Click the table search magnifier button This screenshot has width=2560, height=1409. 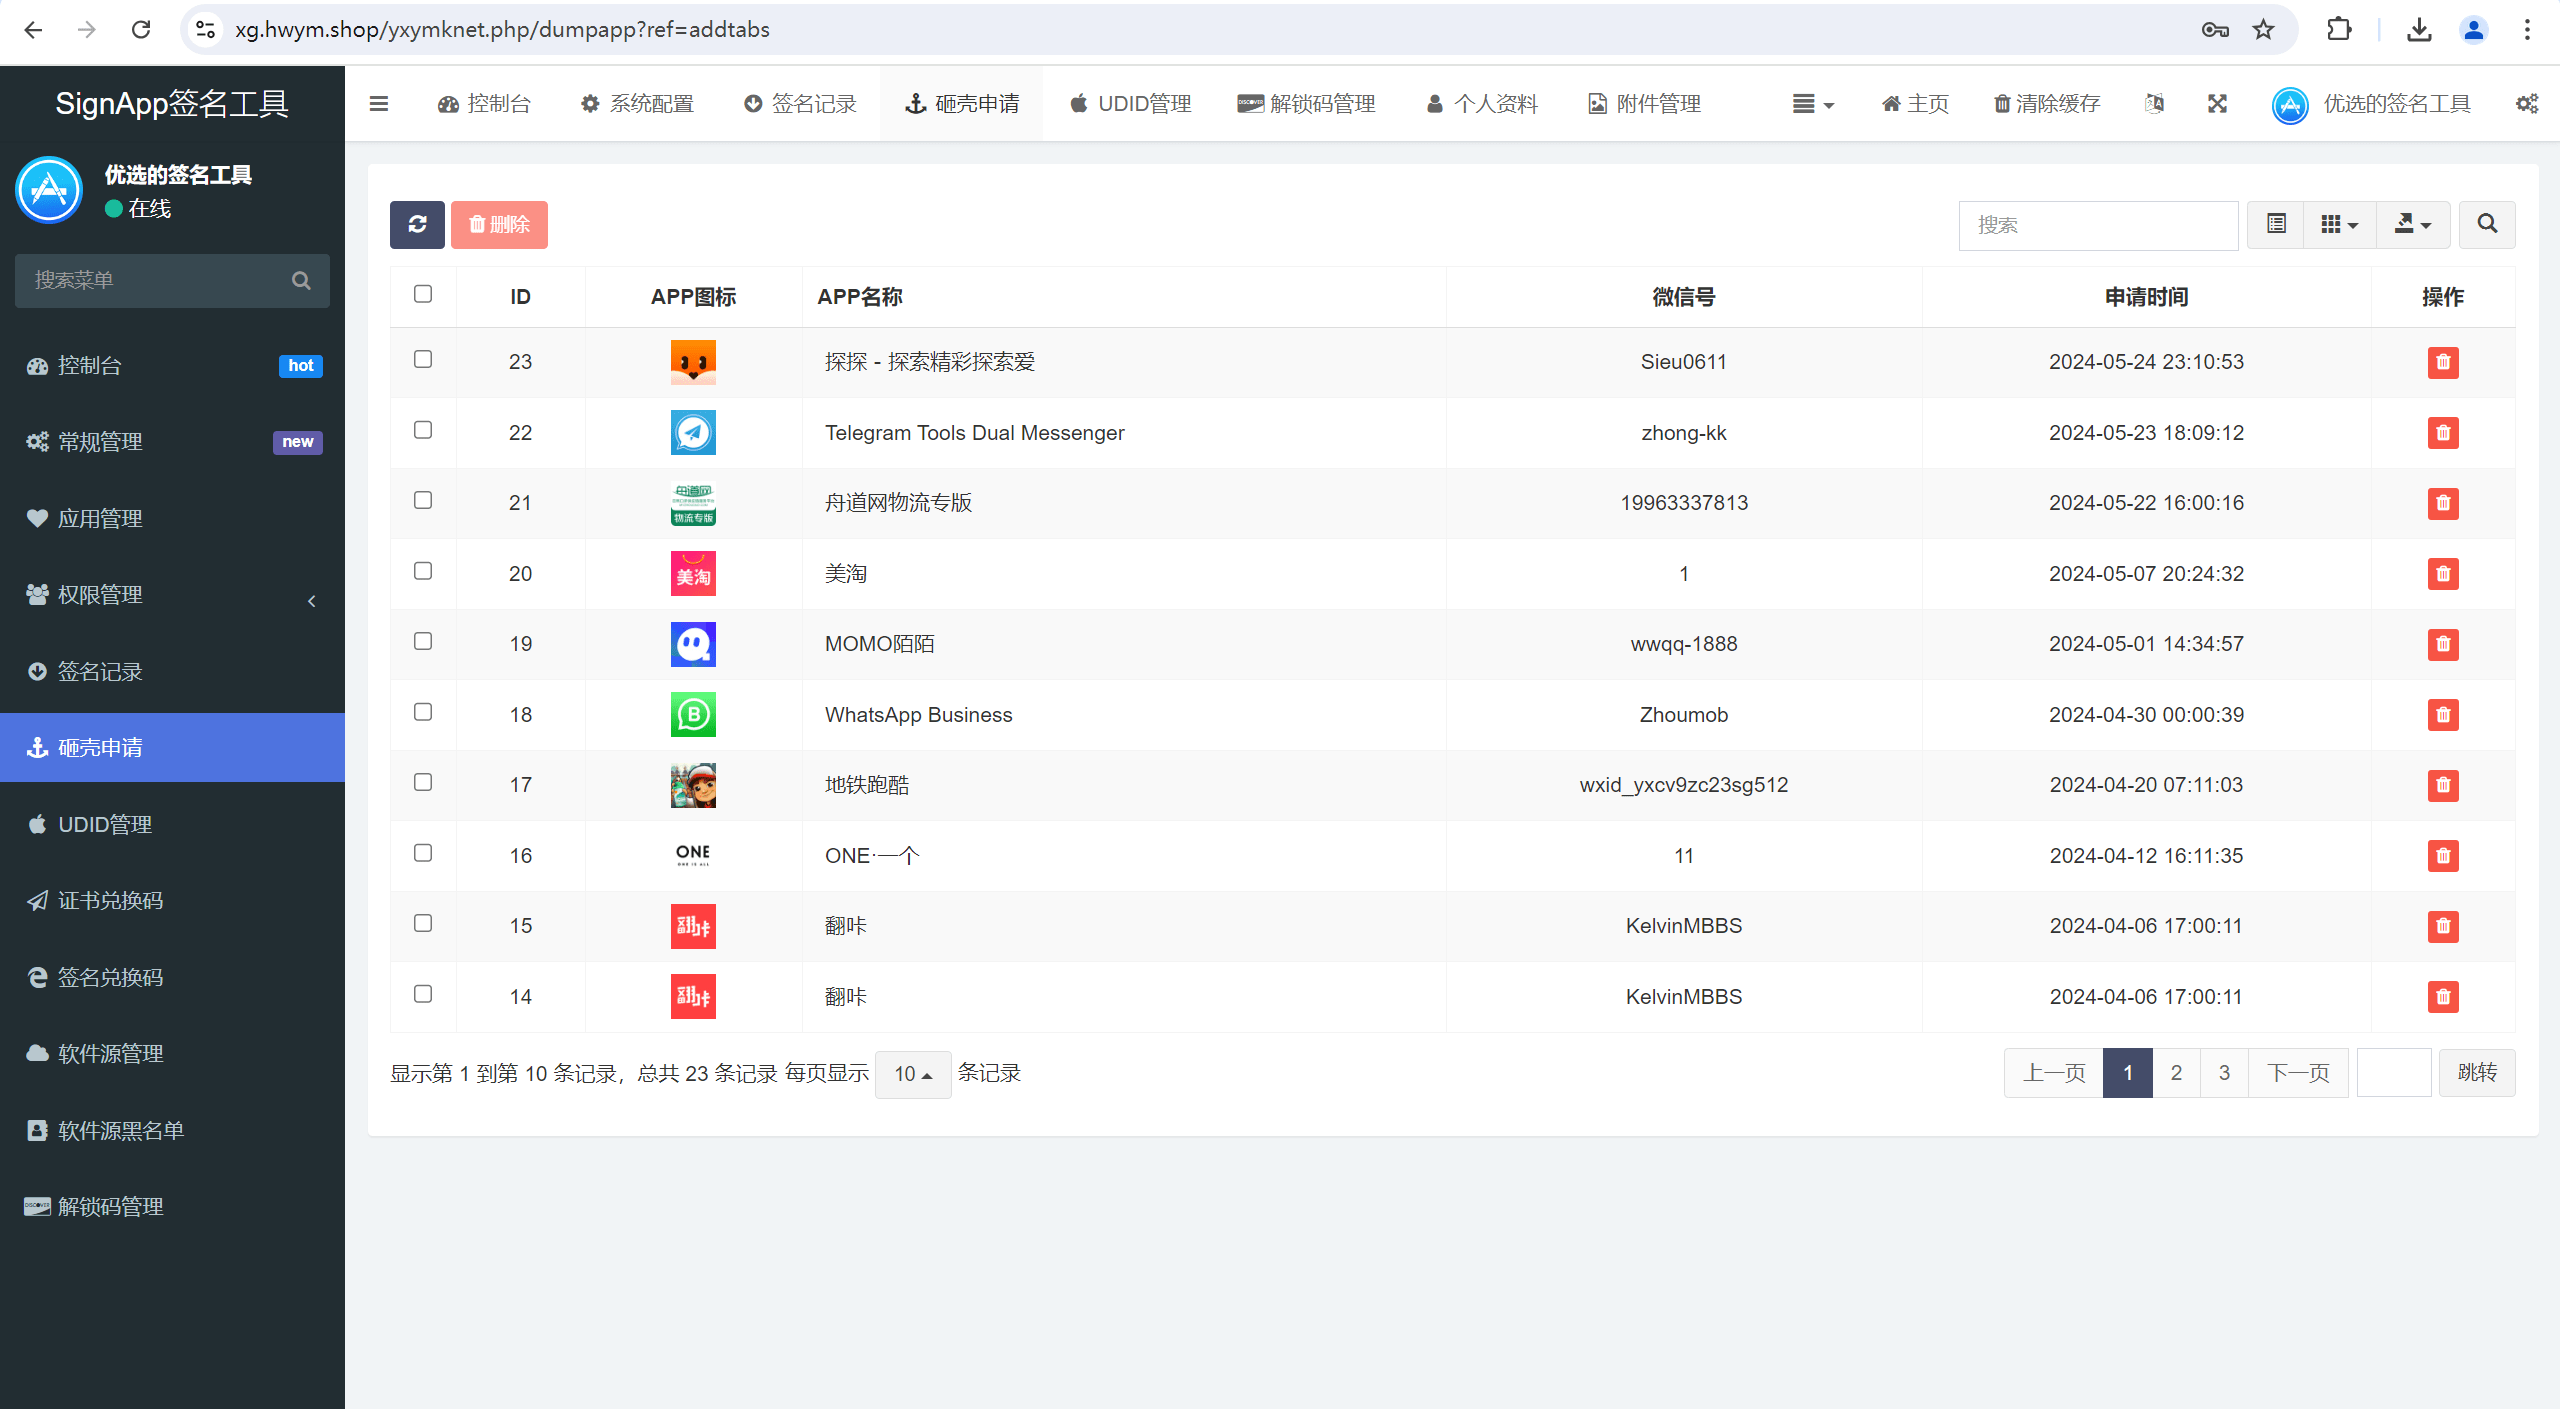click(x=2487, y=224)
